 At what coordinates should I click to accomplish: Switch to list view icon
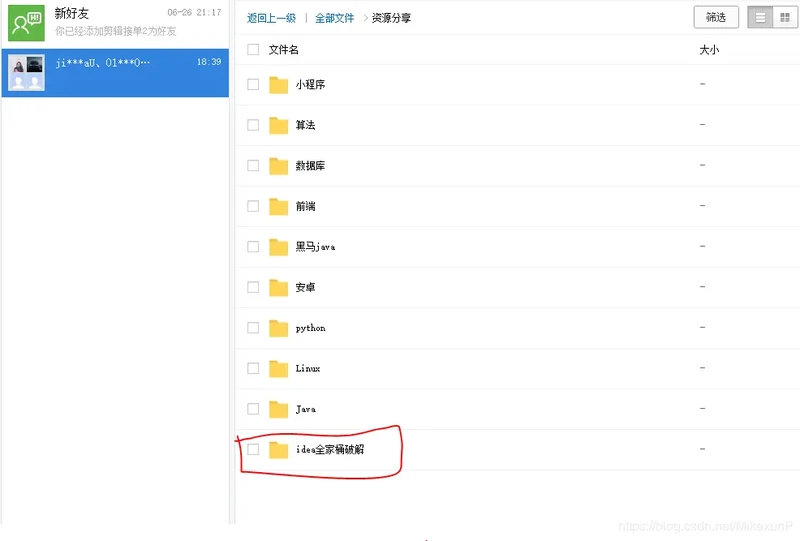pyautogui.click(x=760, y=18)
